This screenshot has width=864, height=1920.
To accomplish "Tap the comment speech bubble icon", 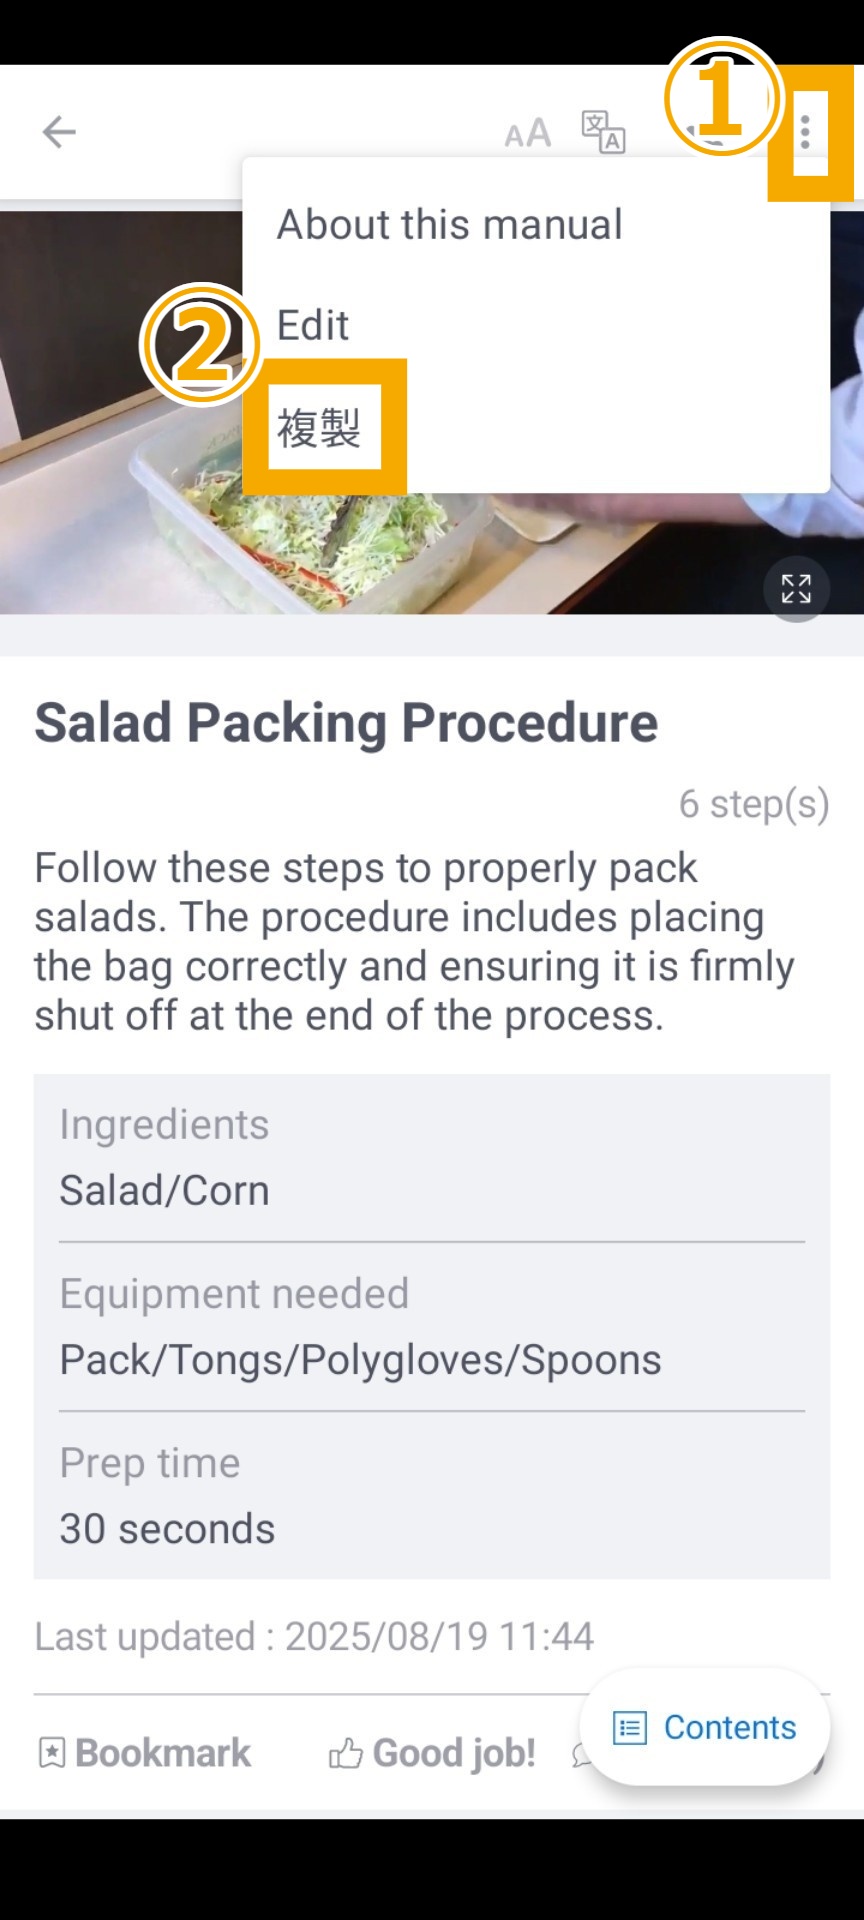I will pyautogui.click(x=581, y=1753).
